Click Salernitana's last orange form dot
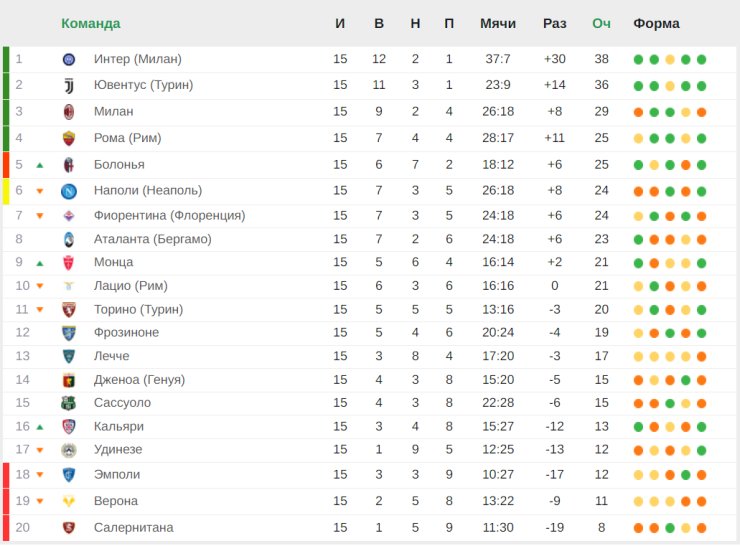This screenshot has height=546, width=740. [702, 527]
